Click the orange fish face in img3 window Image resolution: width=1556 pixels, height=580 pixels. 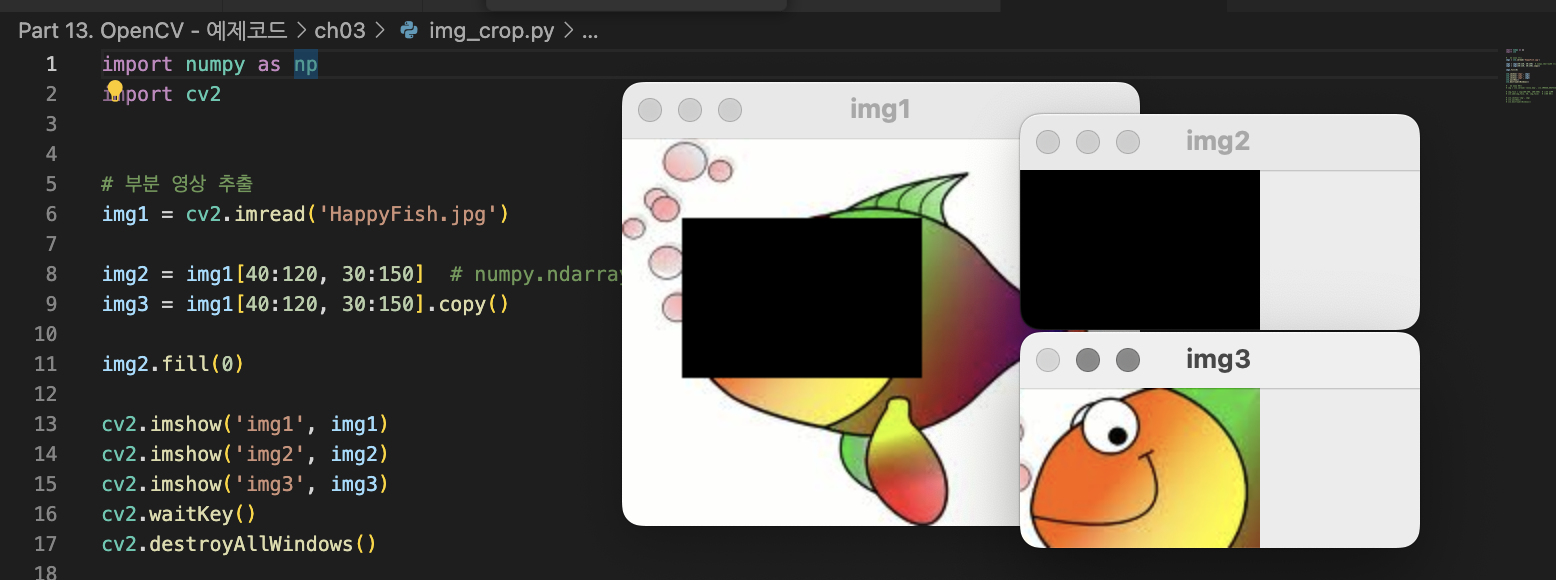pos(1140,468)
